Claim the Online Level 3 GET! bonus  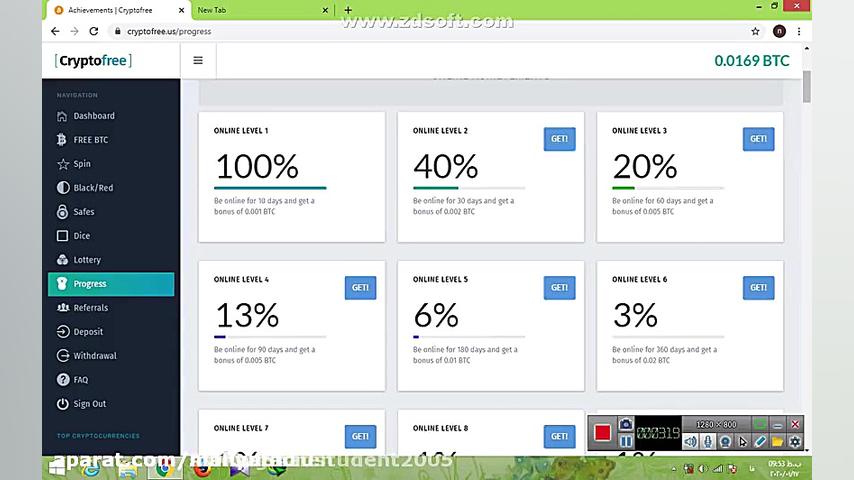point(758,139)
